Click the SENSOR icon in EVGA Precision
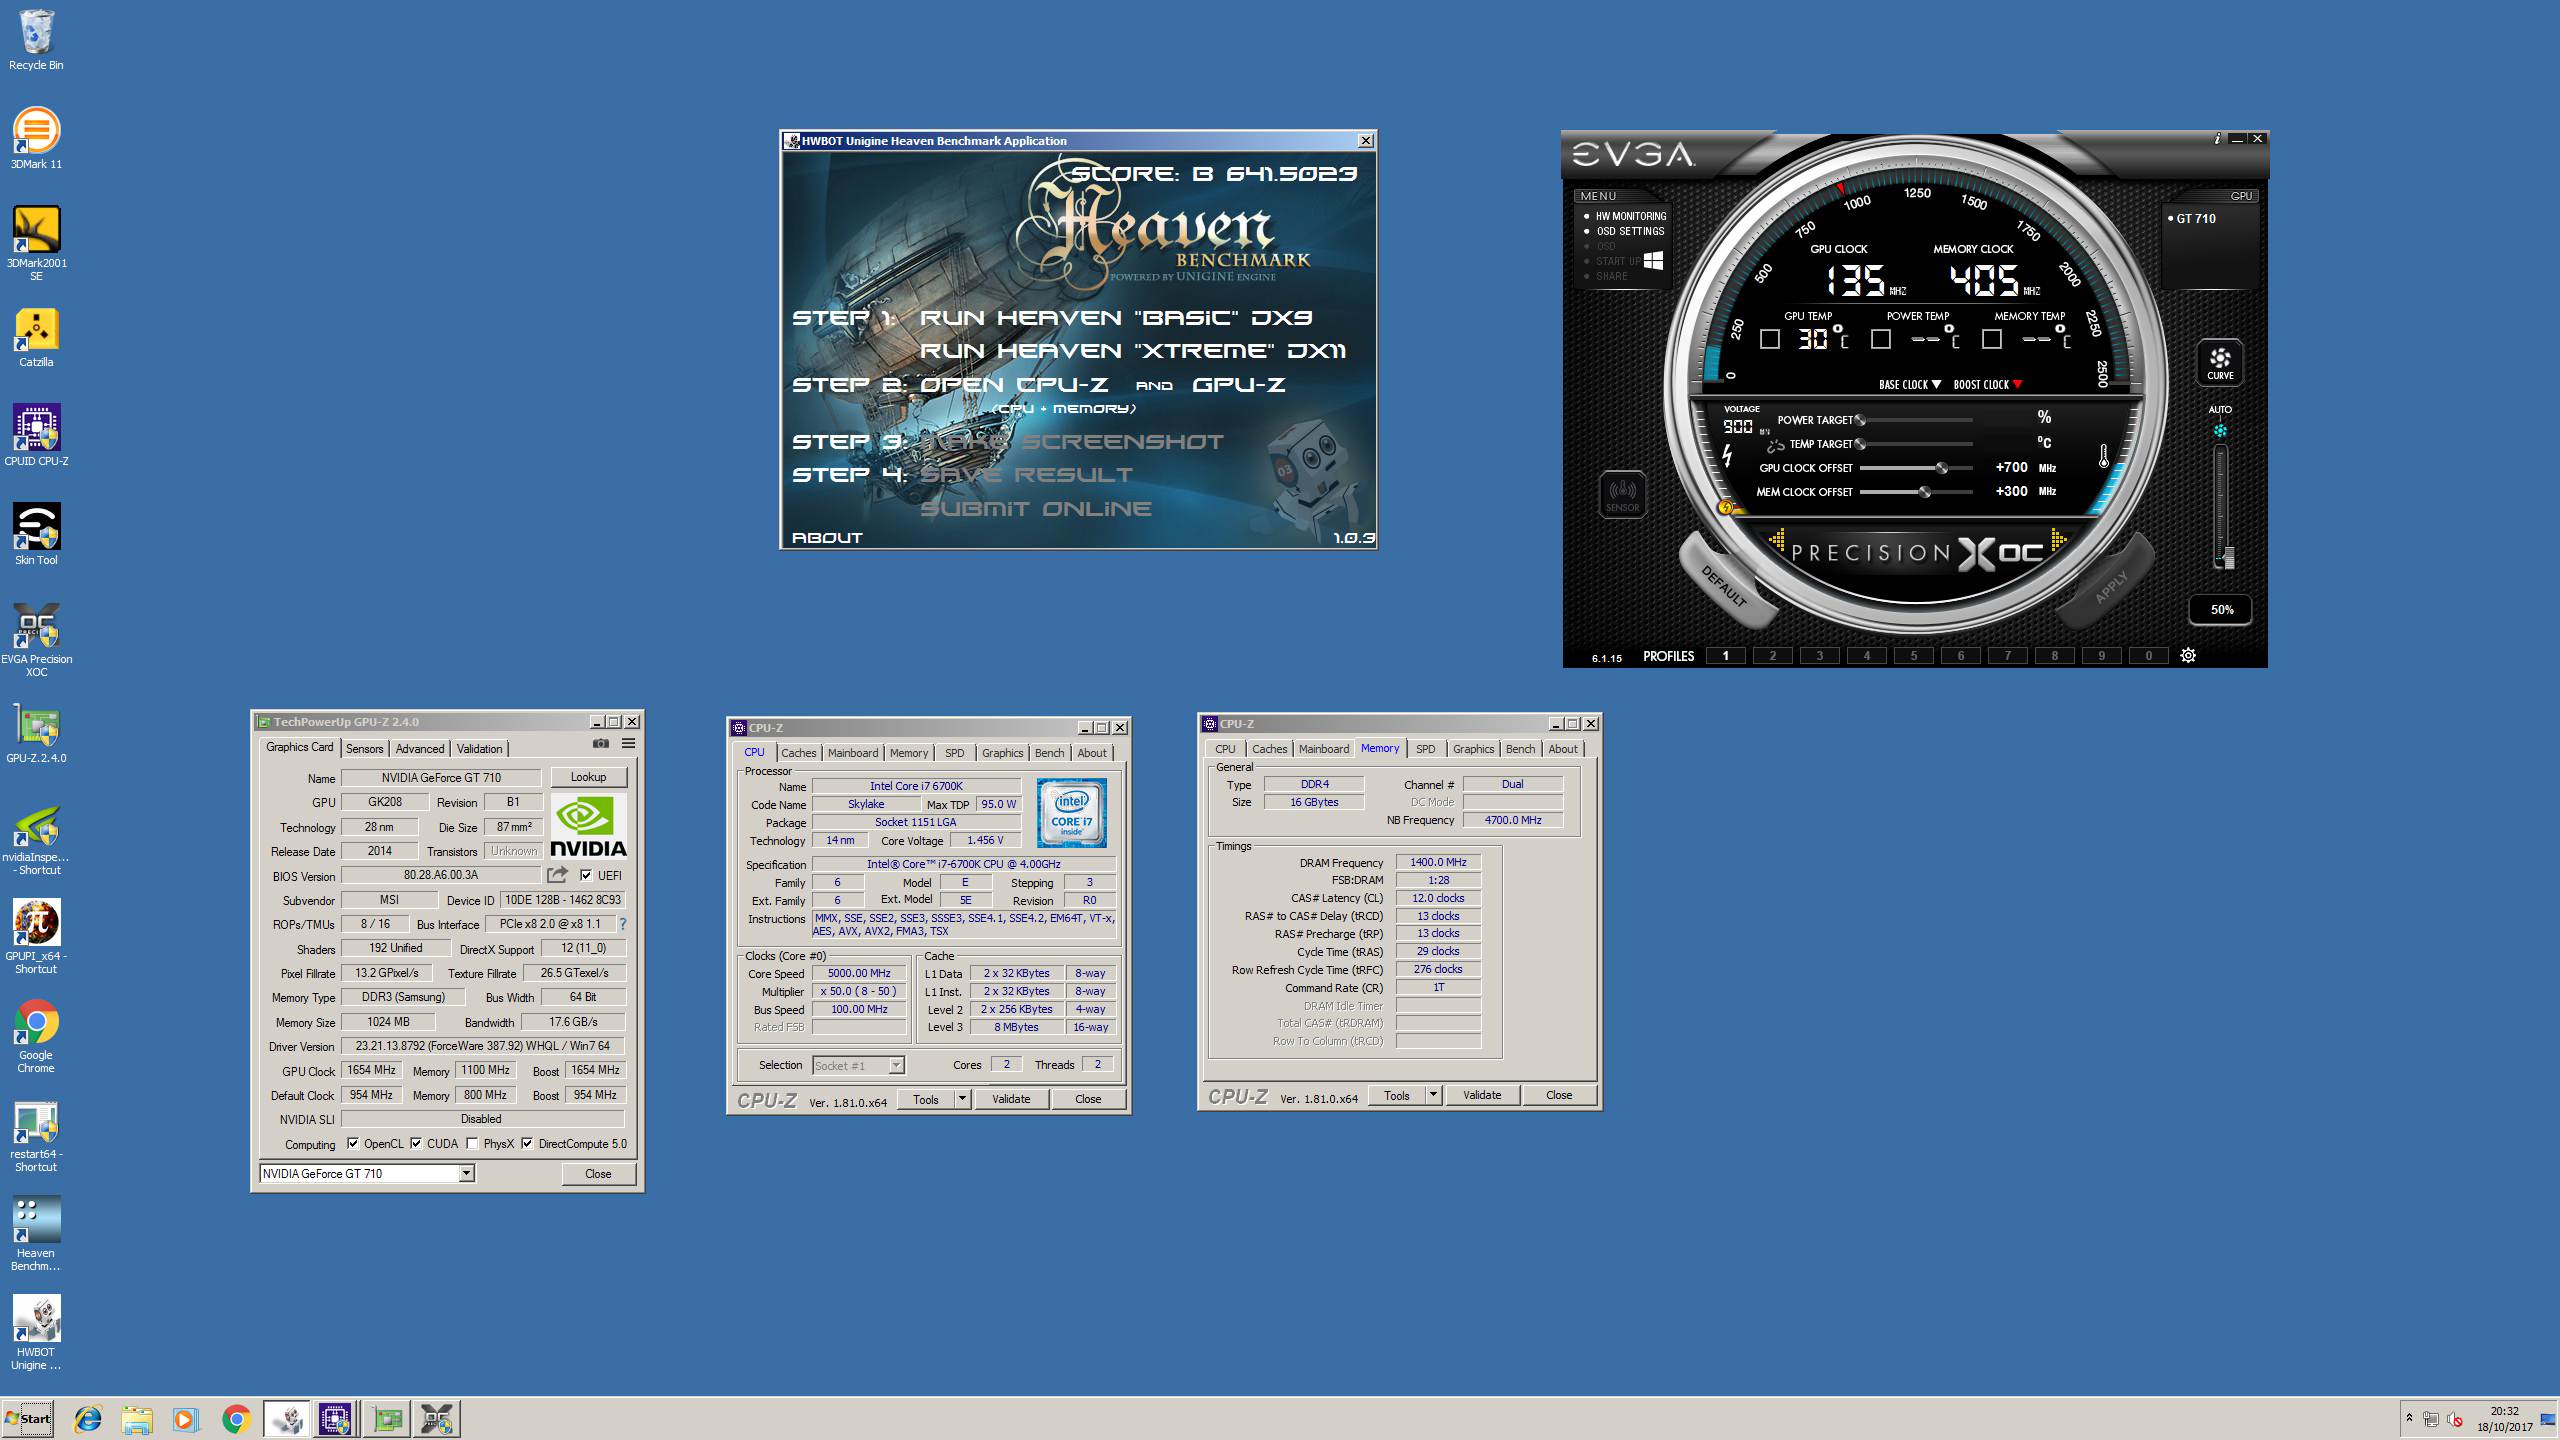 point(1622,495)
